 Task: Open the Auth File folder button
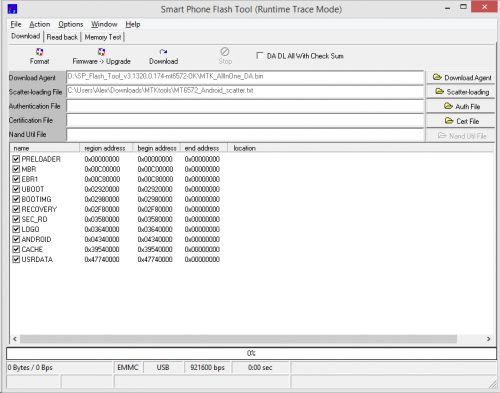click(x=462, y=107)
